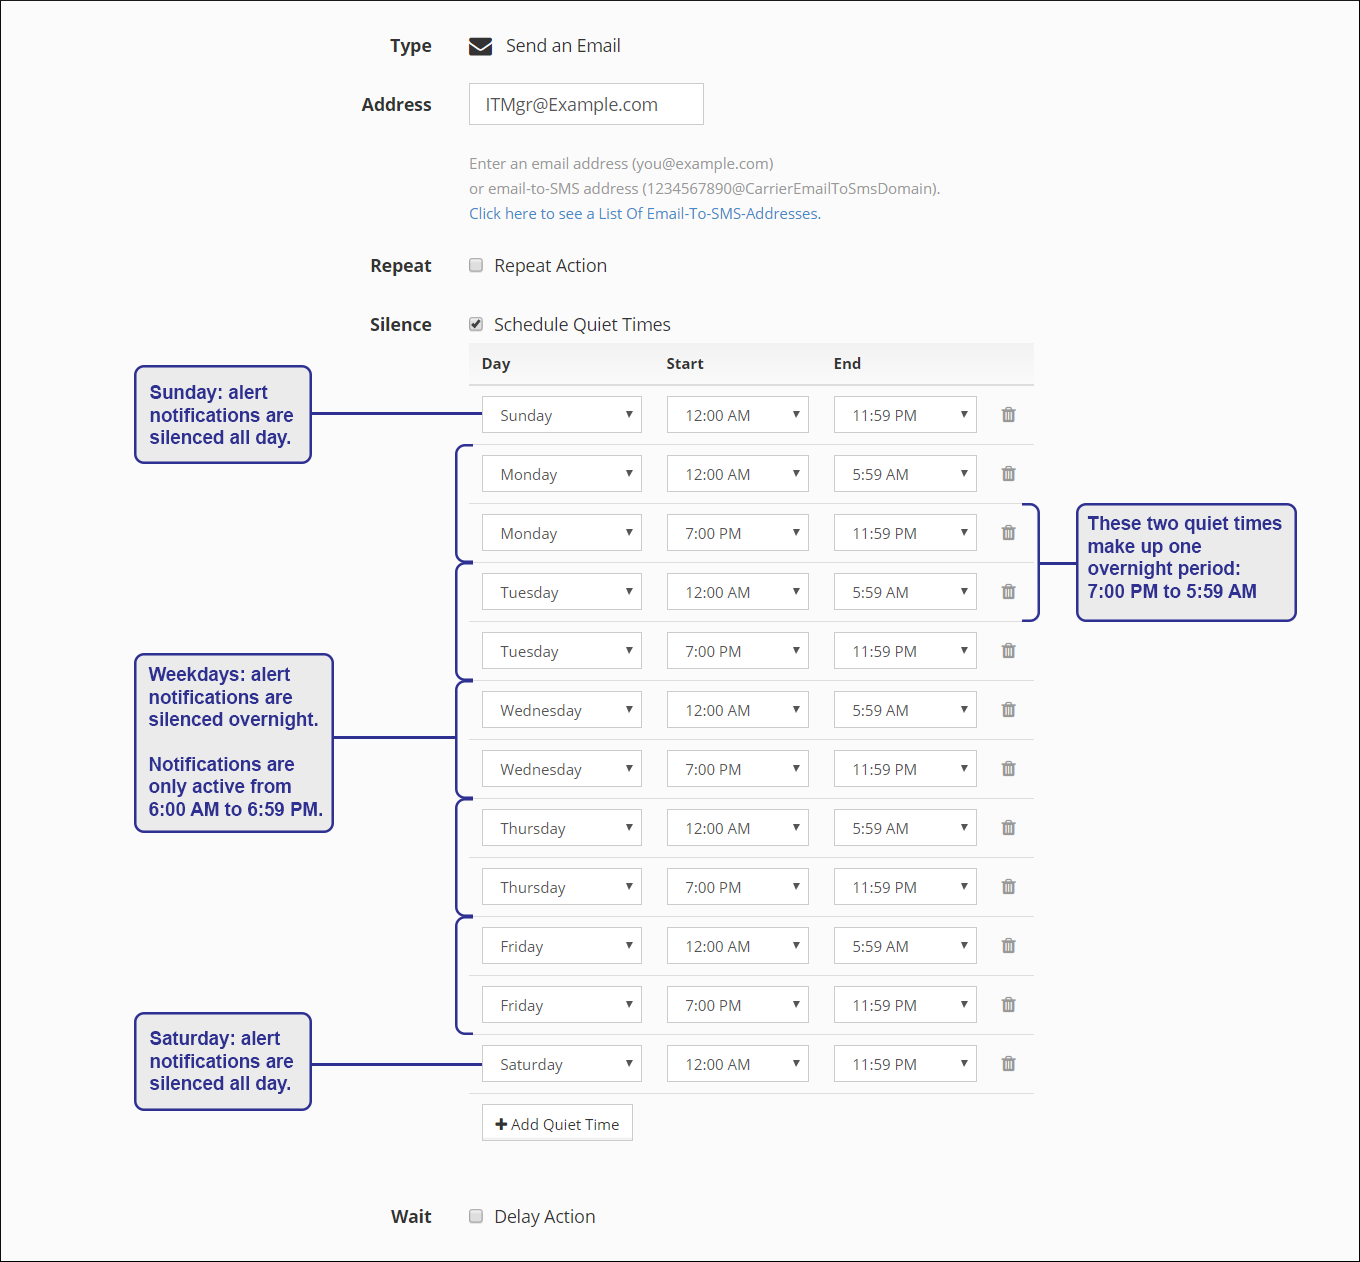Open Friday's 5:59 AM end time dropdown

click(x=904, y=946)
